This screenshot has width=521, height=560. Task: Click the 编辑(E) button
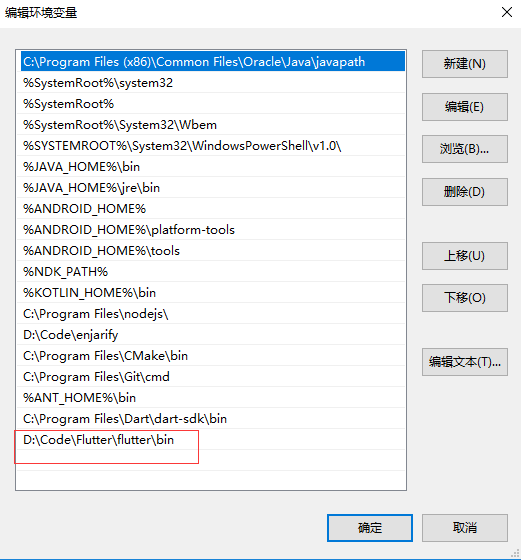click(x=465, y=107)
